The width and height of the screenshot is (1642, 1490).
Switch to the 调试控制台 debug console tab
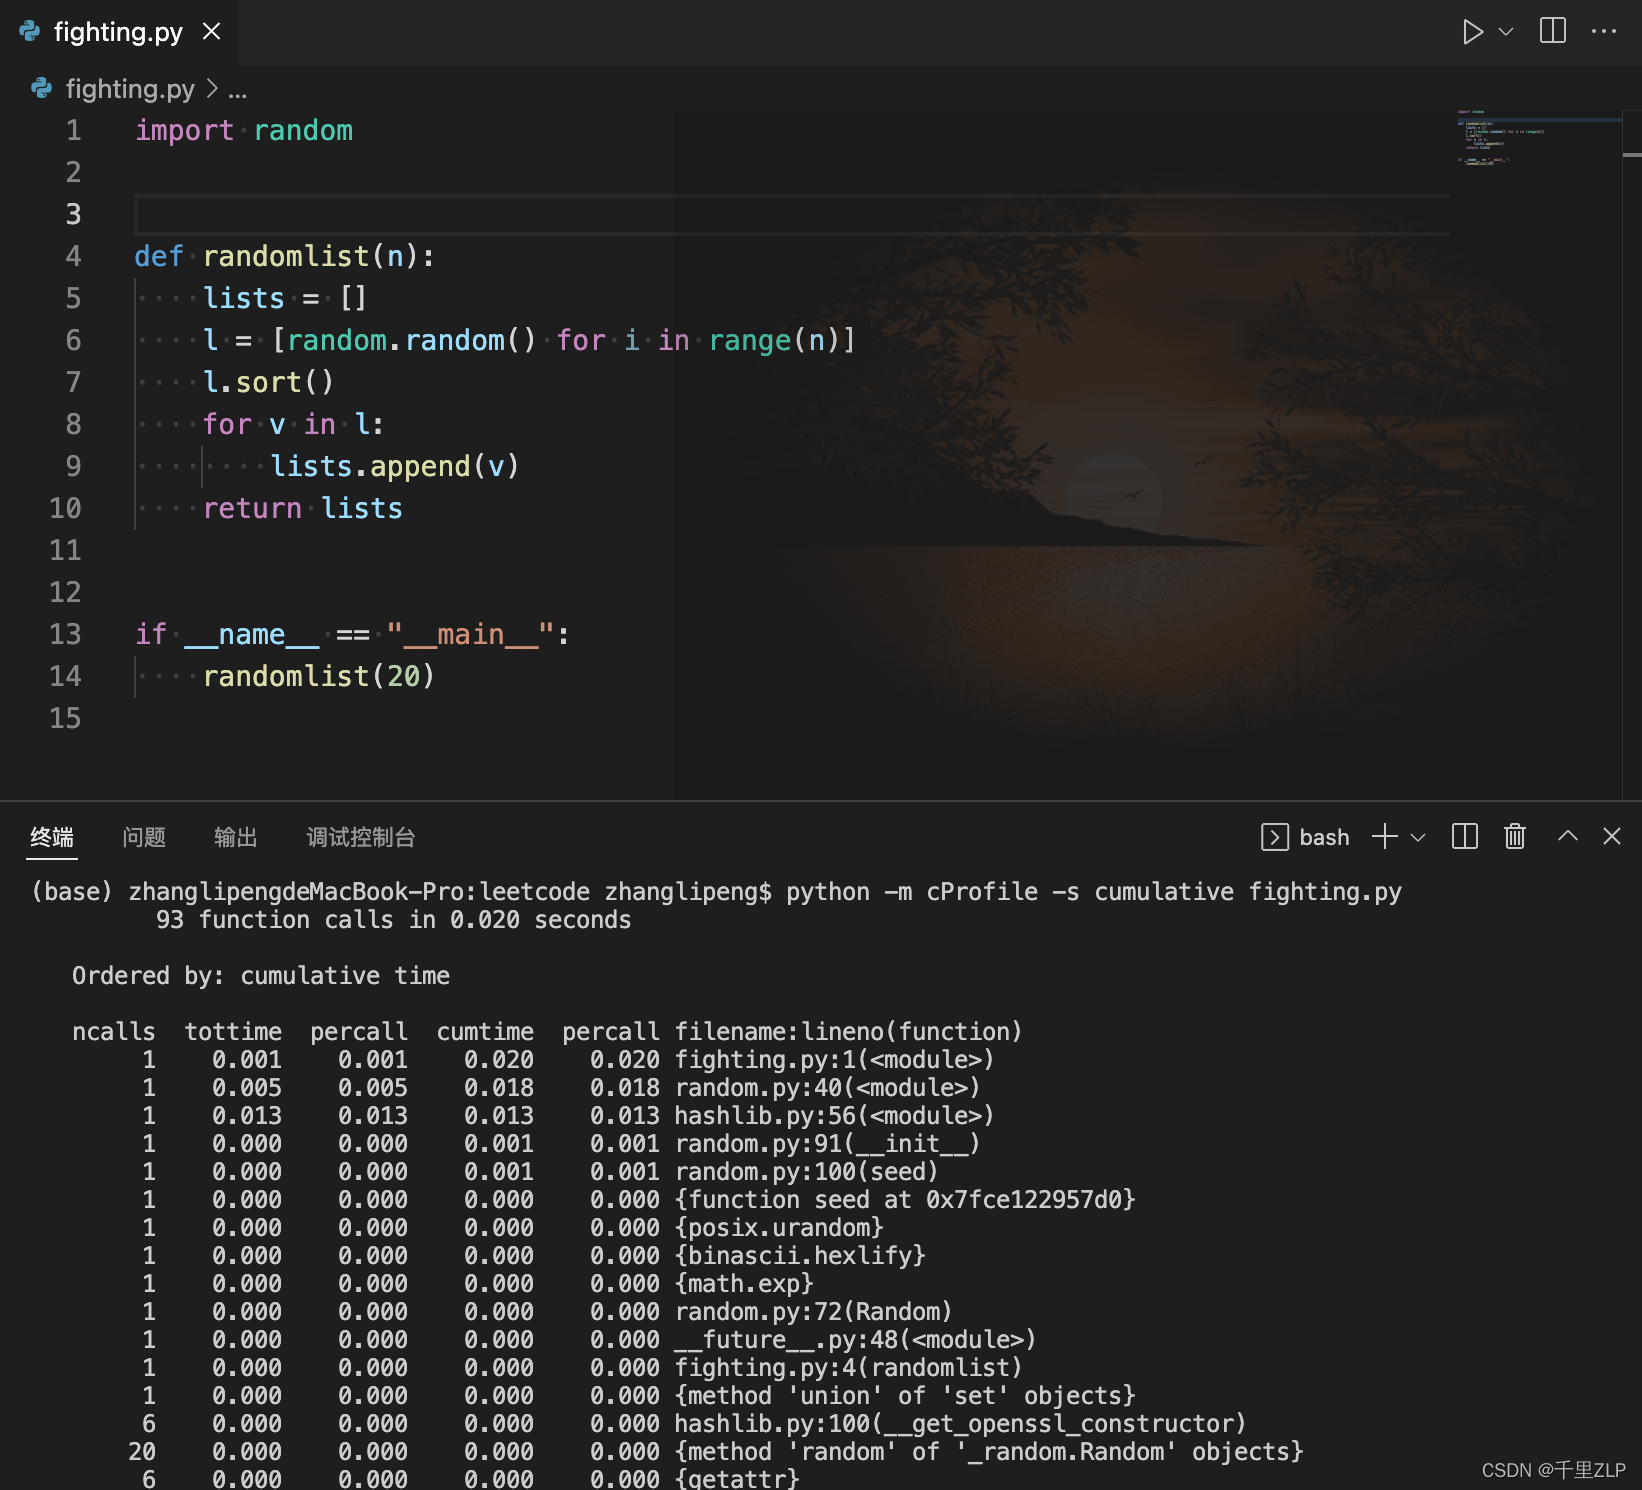point(361,837)
